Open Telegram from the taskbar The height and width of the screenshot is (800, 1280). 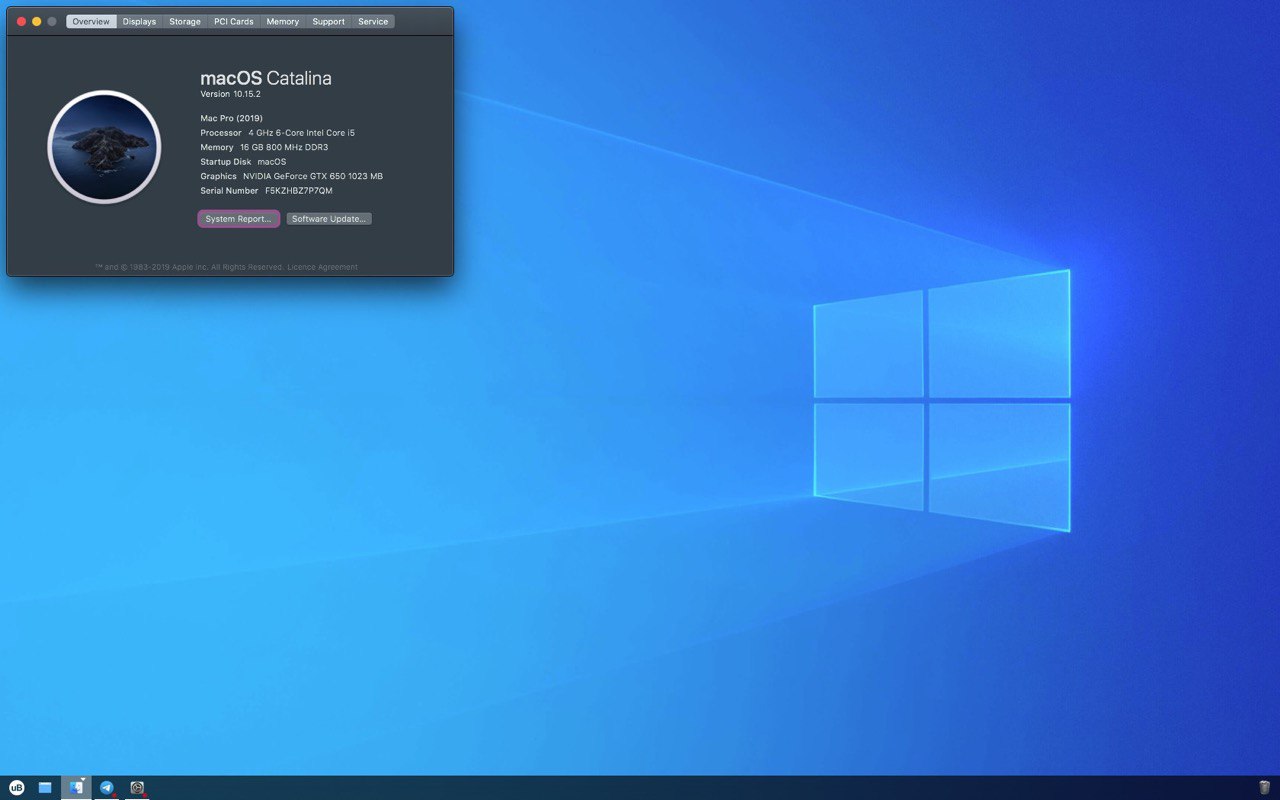pyautogui.click(x=106, y=787)
